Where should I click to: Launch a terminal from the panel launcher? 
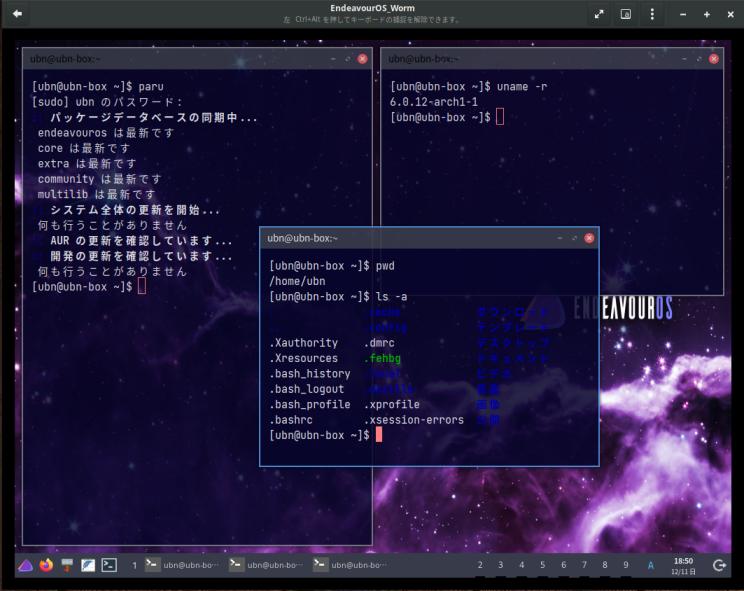109,565
